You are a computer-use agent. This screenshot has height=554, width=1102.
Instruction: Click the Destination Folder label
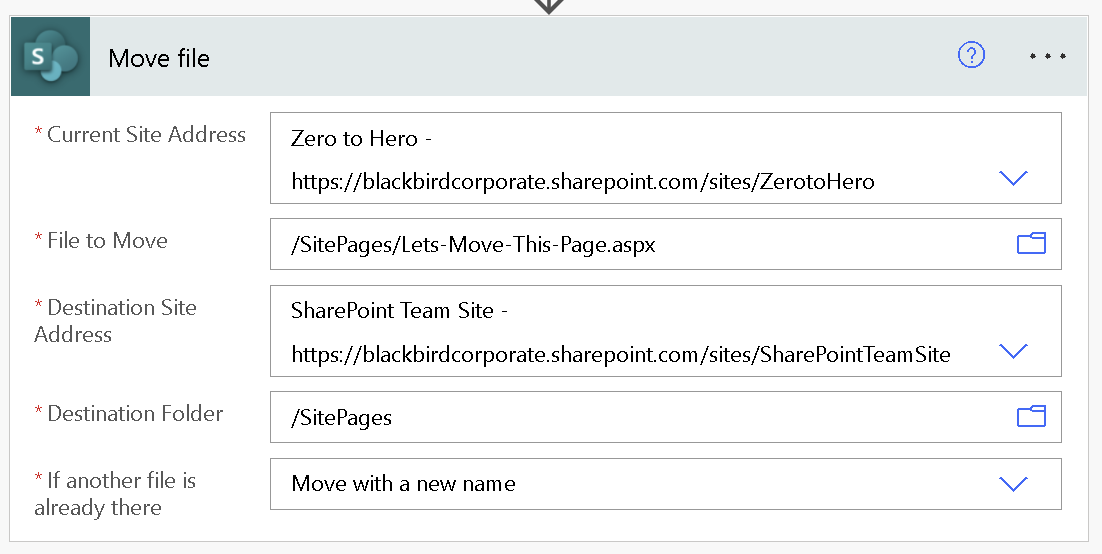(135, 414)
